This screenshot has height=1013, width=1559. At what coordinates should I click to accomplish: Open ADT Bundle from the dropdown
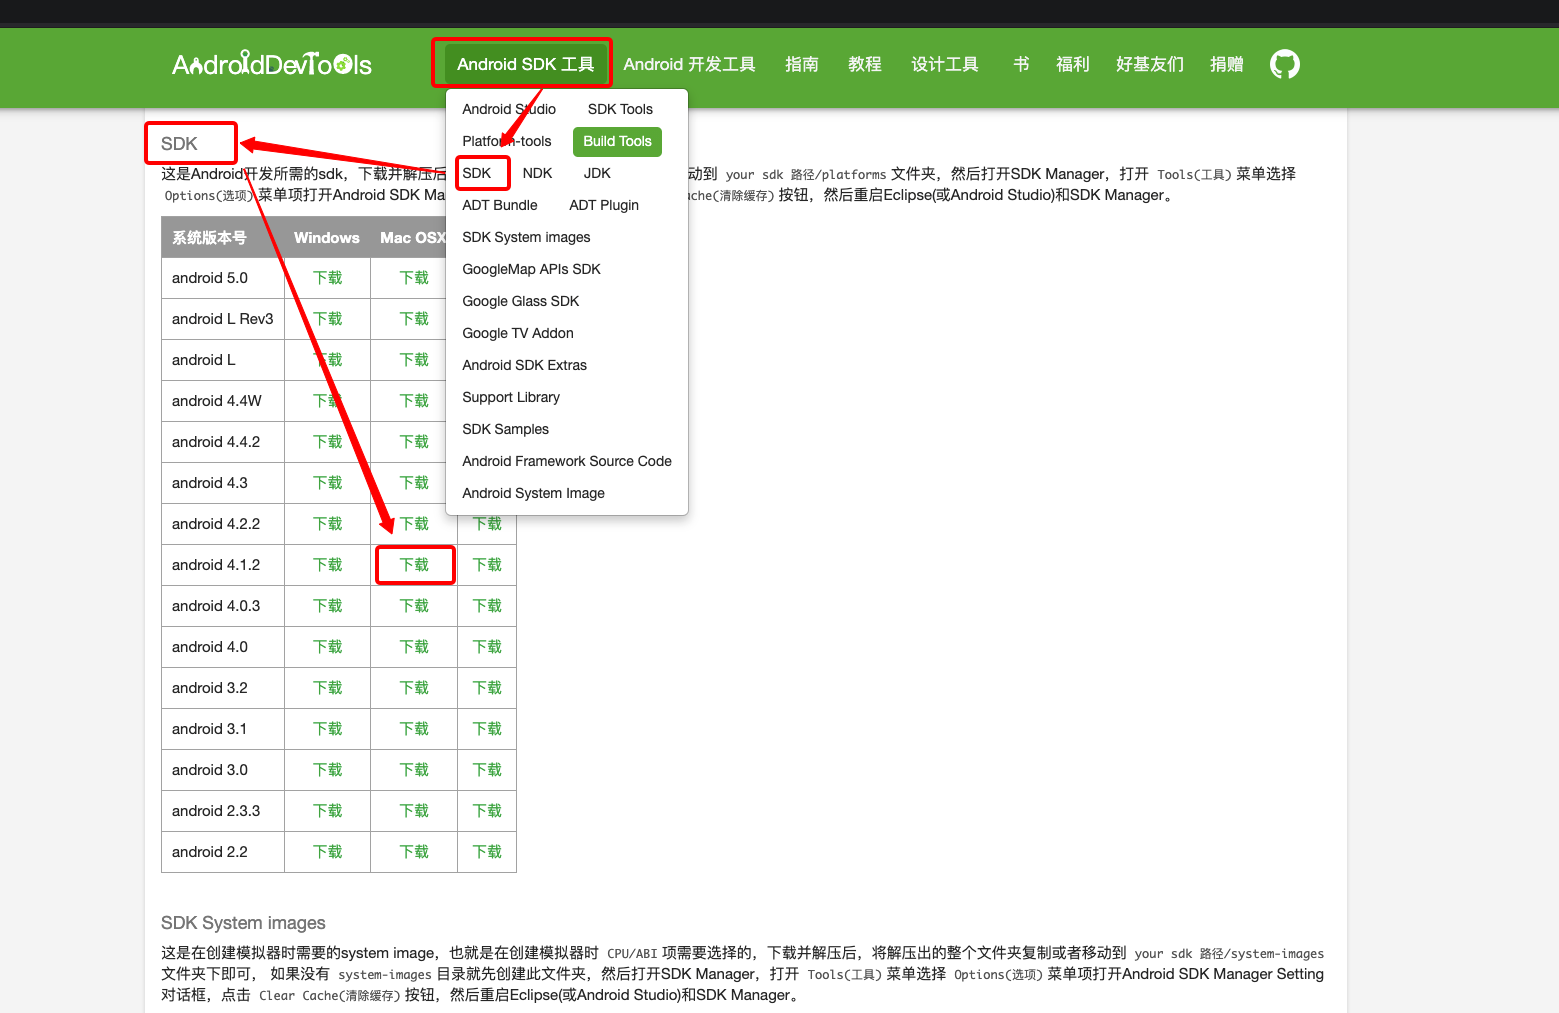500,205
